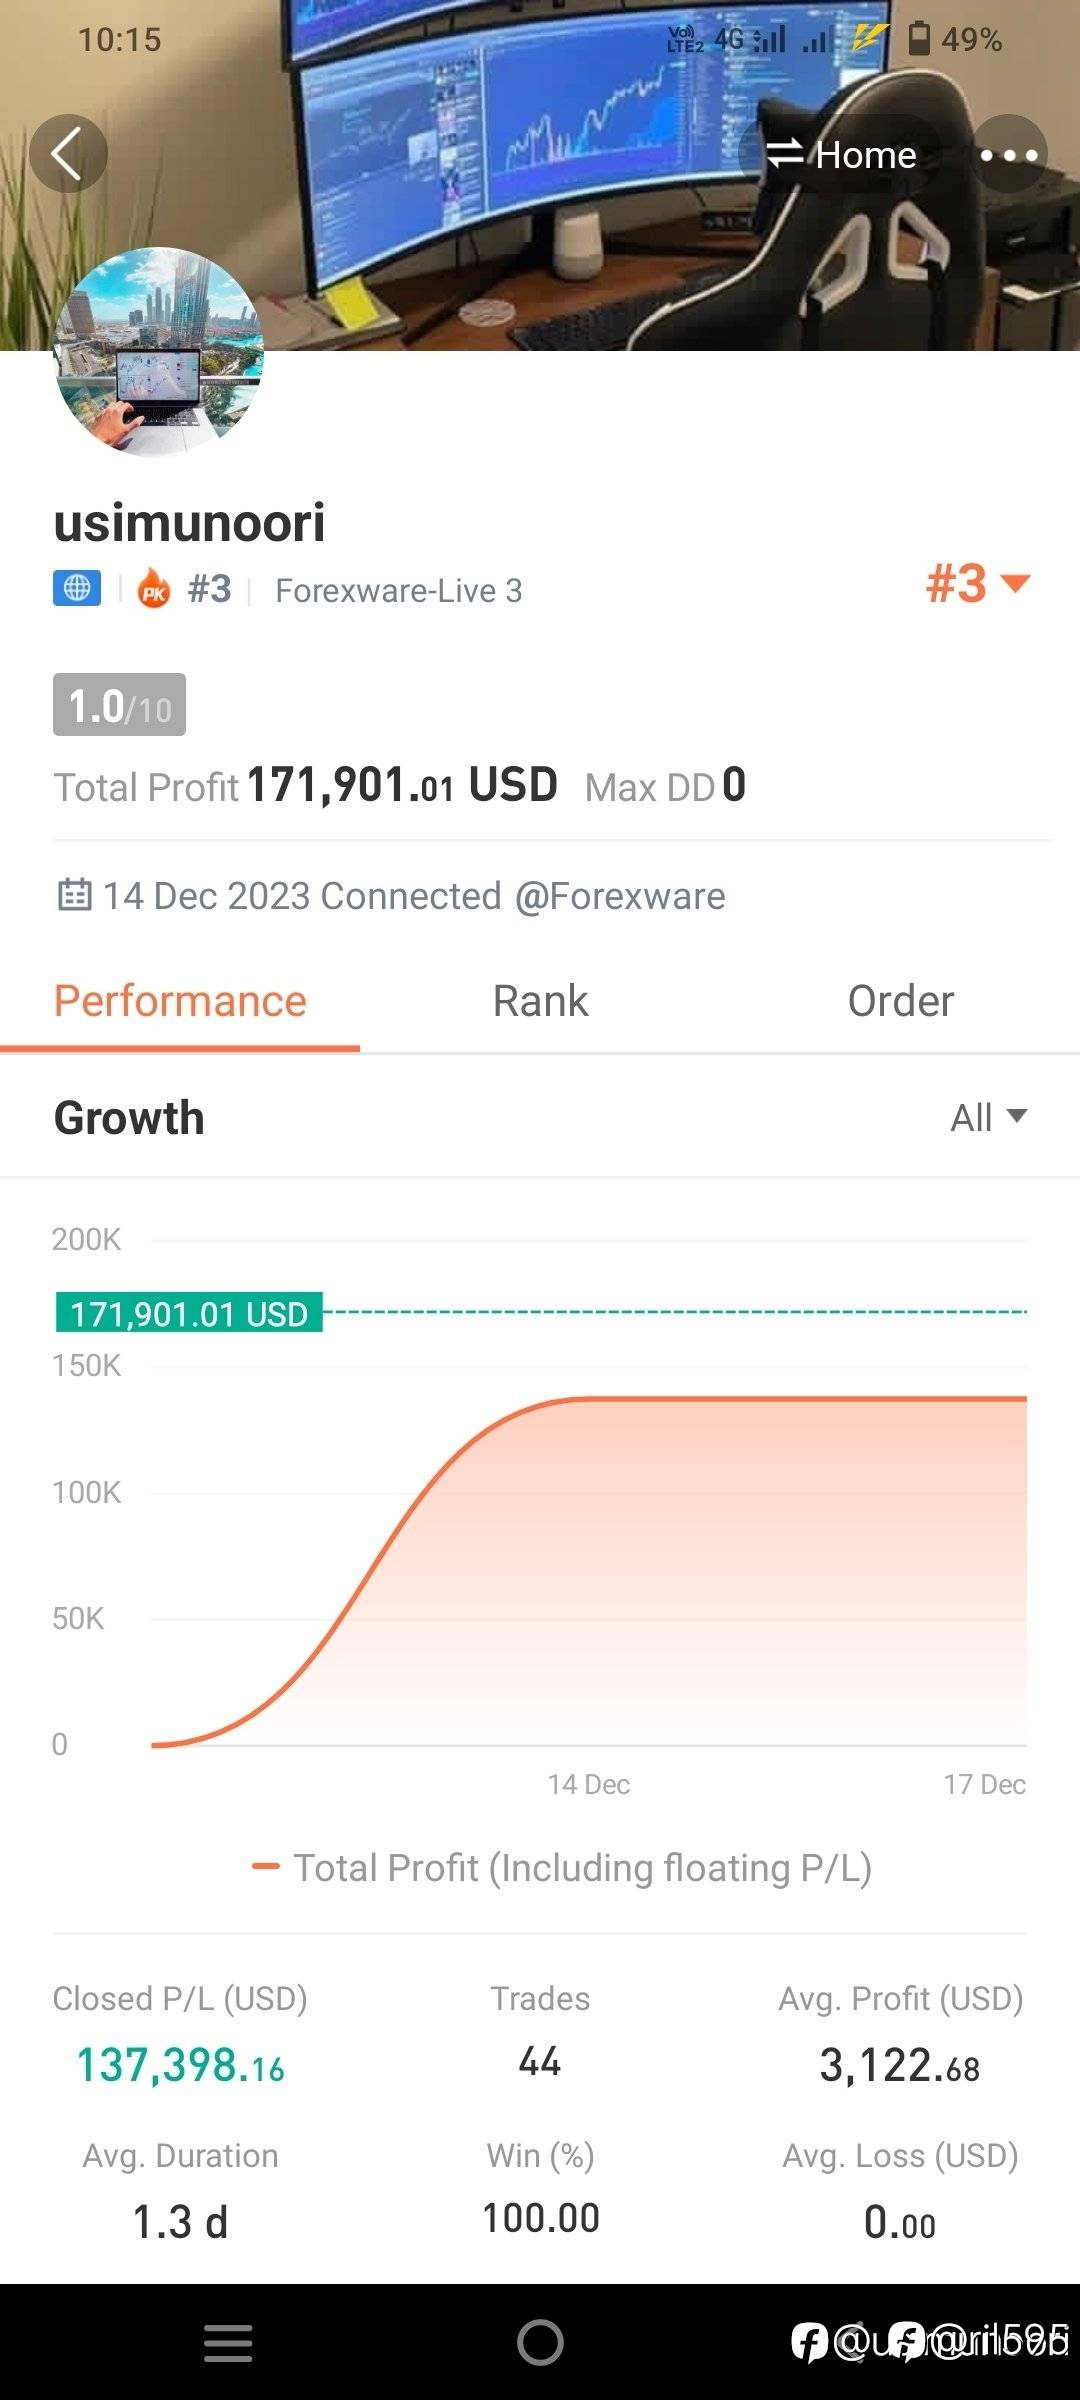Tap the calendar icon beside connection date
The height and width of the screenshot is (2400, 1080).
pyautogui.click(x=74, y=895)
